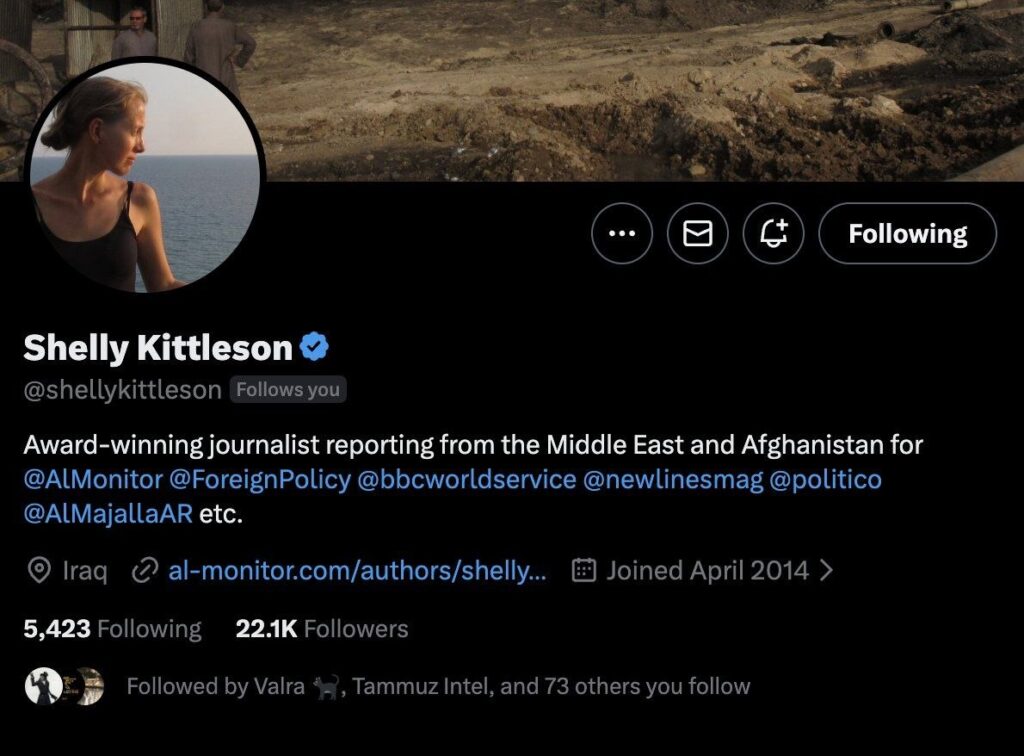Visit the @bbcworldservice mention
Screen dimensions: 1024x756
tap(466, 480)
